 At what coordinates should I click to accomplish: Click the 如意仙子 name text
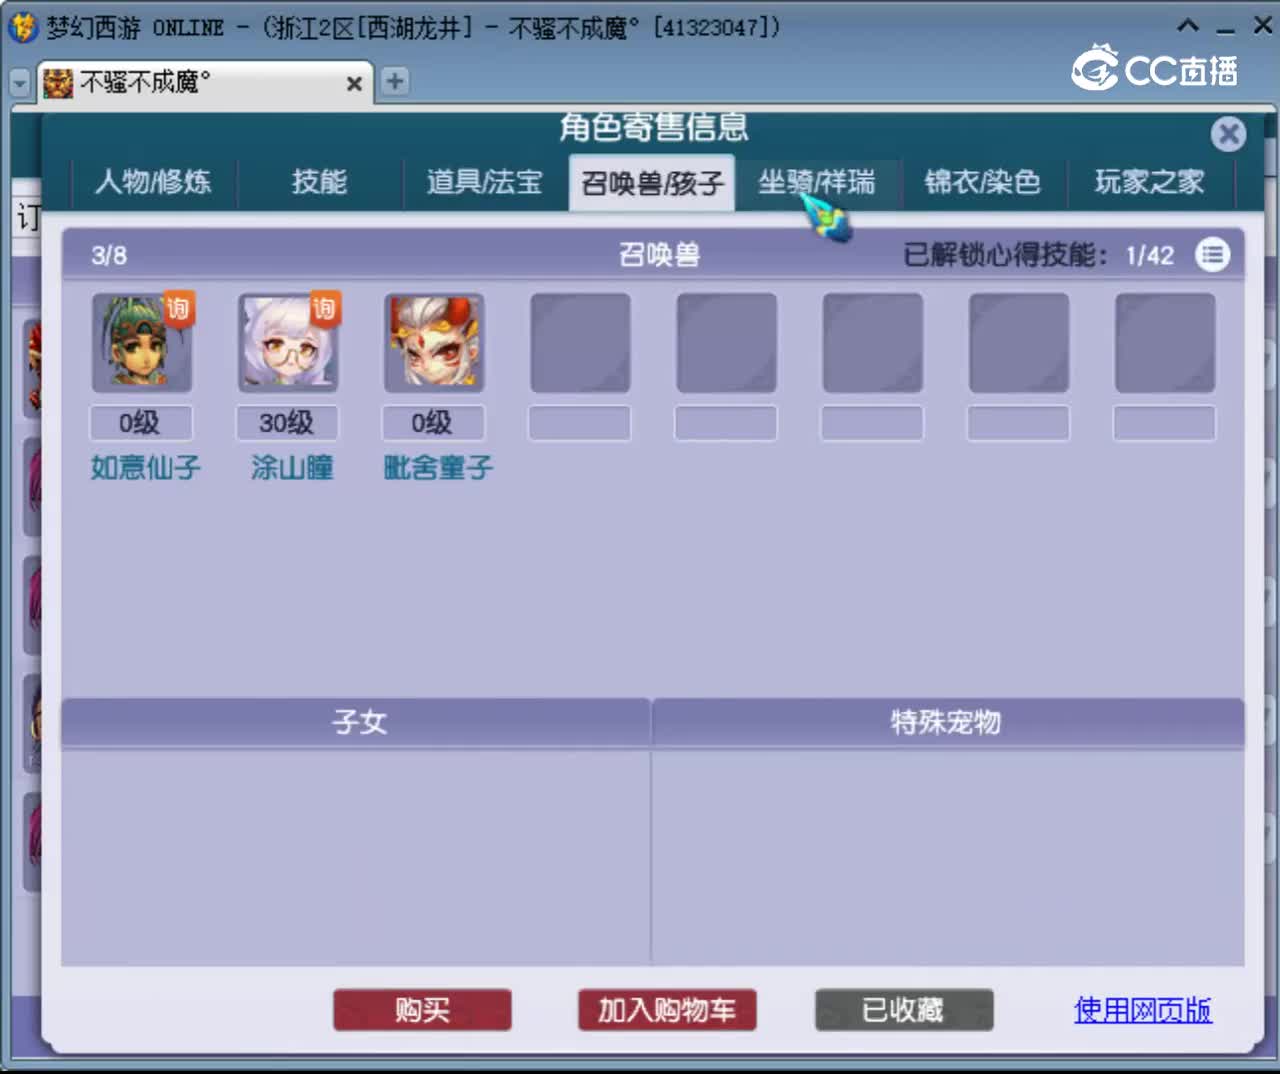[x=146, y=468]
